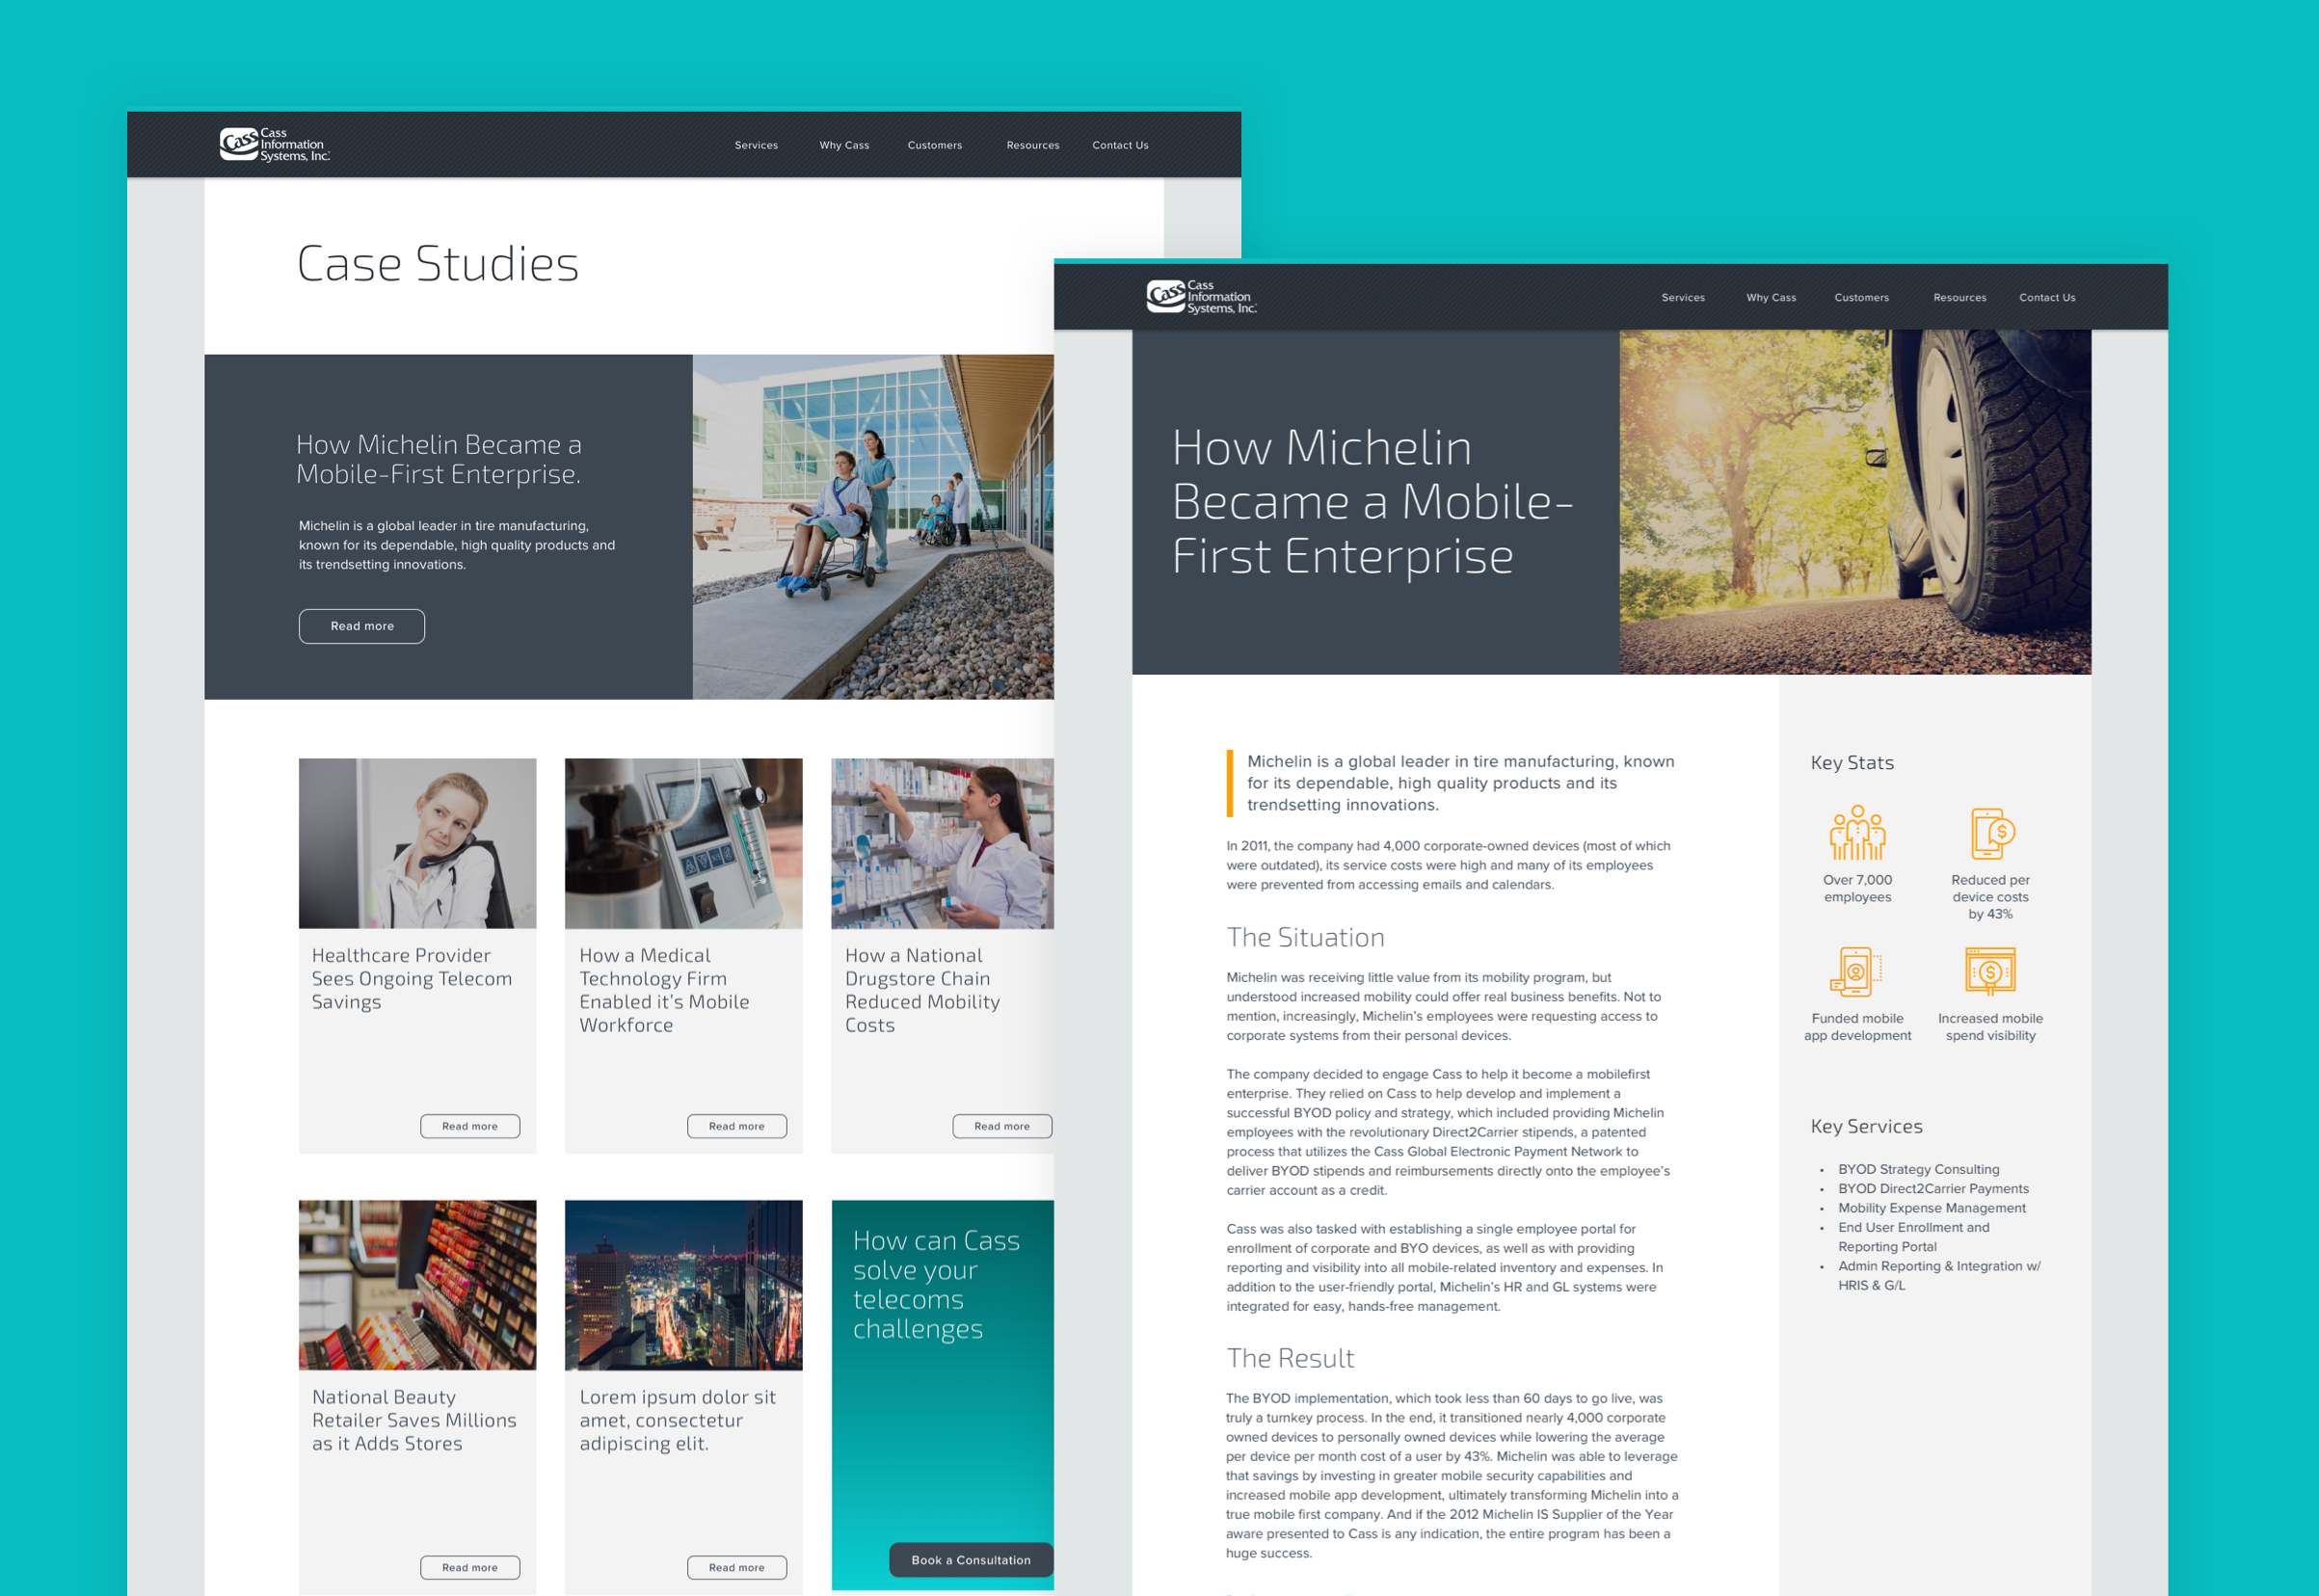Open Resources menu on Michelin article page
2319x1596 pixels.
tap(1959, 297)
